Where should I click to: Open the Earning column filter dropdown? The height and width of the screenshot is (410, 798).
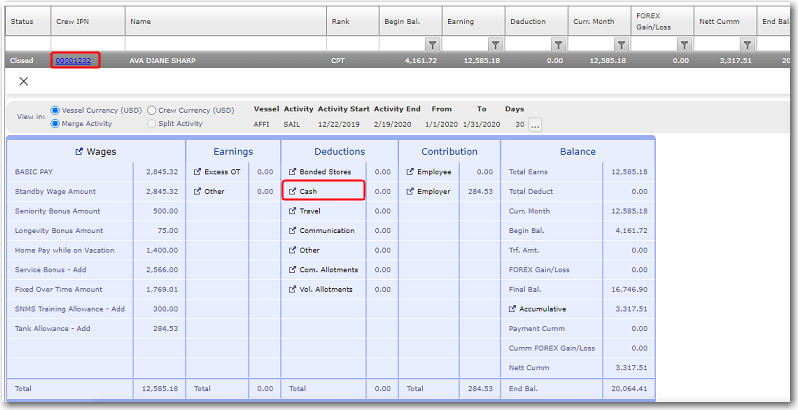click(x=495, y=44)
